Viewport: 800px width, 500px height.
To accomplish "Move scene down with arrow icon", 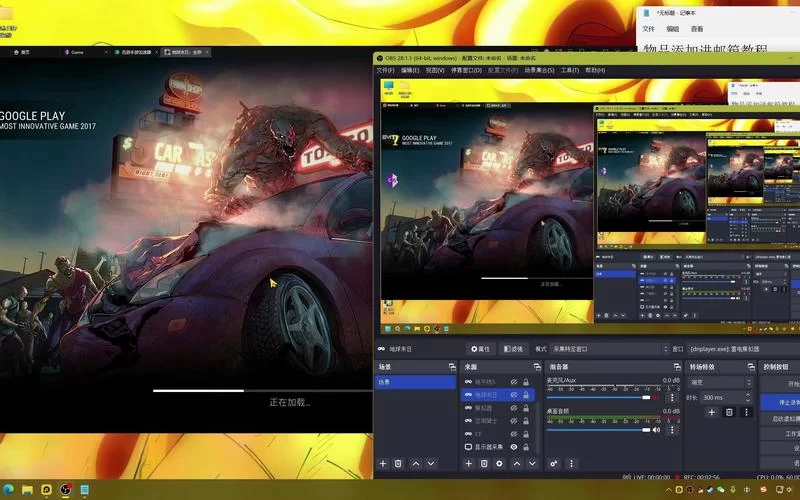I will [x=431, y=463].
